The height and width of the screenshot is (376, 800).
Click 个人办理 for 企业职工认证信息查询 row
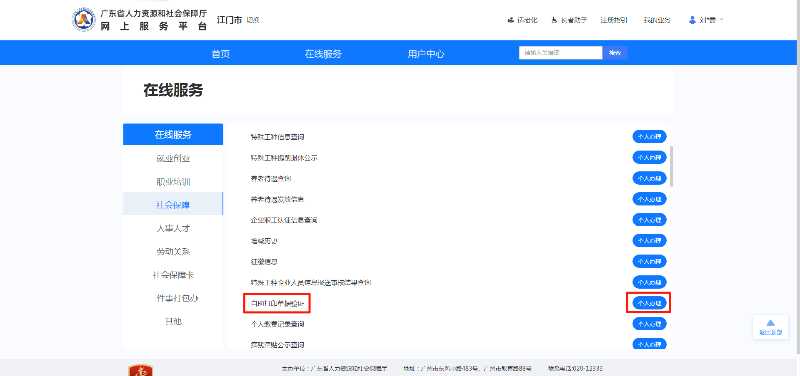coord(649,220)
